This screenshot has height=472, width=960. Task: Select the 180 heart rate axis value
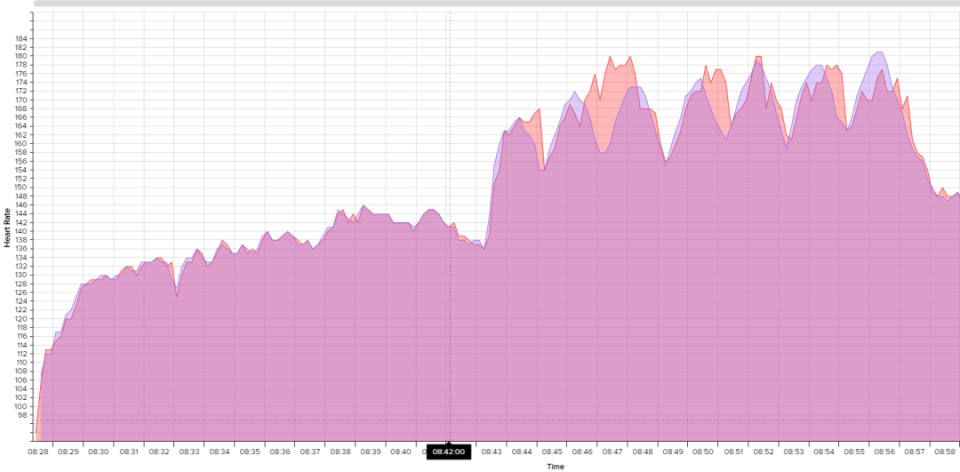[23, 56]
